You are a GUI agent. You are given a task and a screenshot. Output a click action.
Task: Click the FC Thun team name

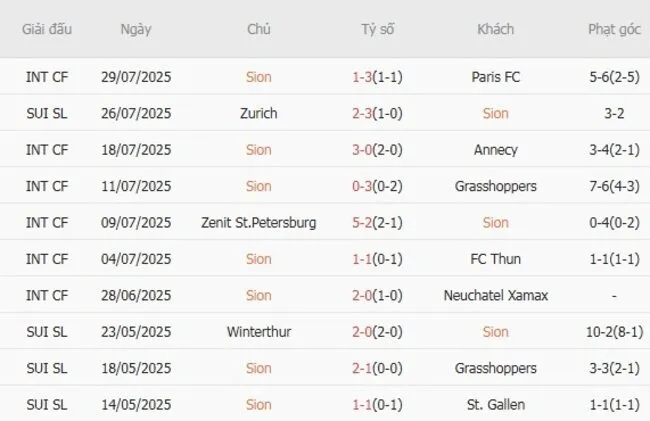point(495,259)
